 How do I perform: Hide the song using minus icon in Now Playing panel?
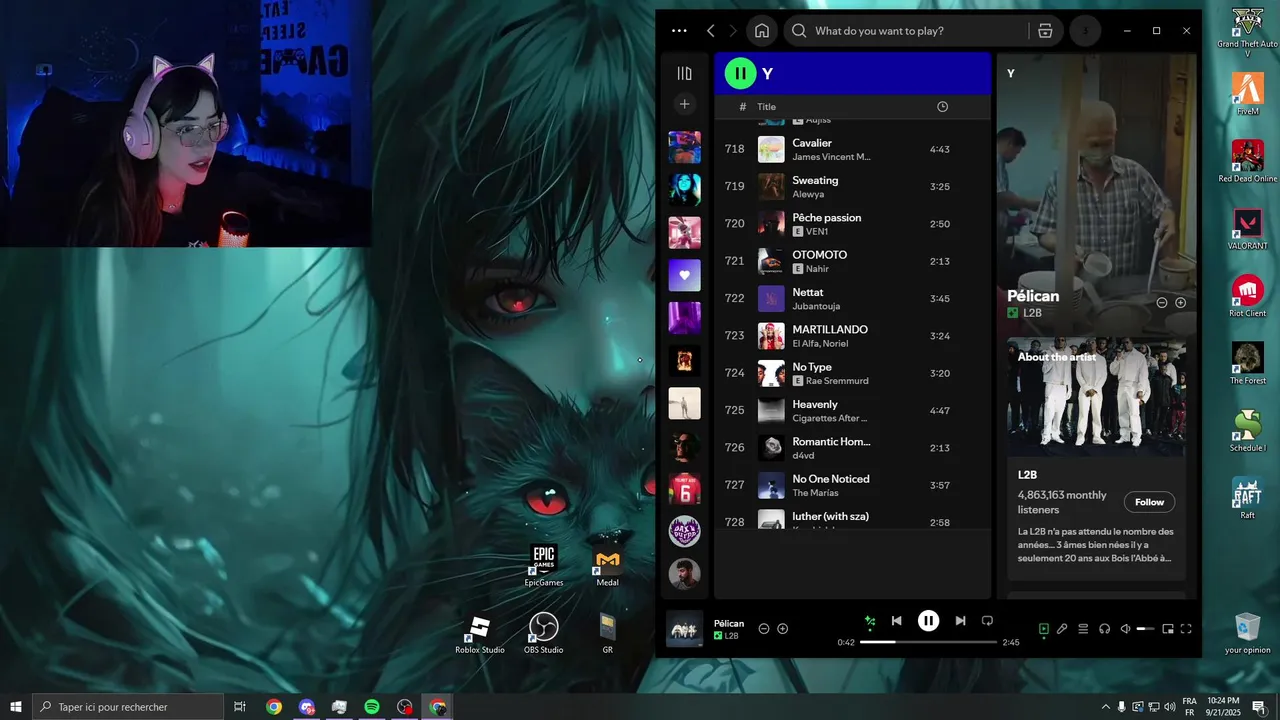click(1162, 302)
